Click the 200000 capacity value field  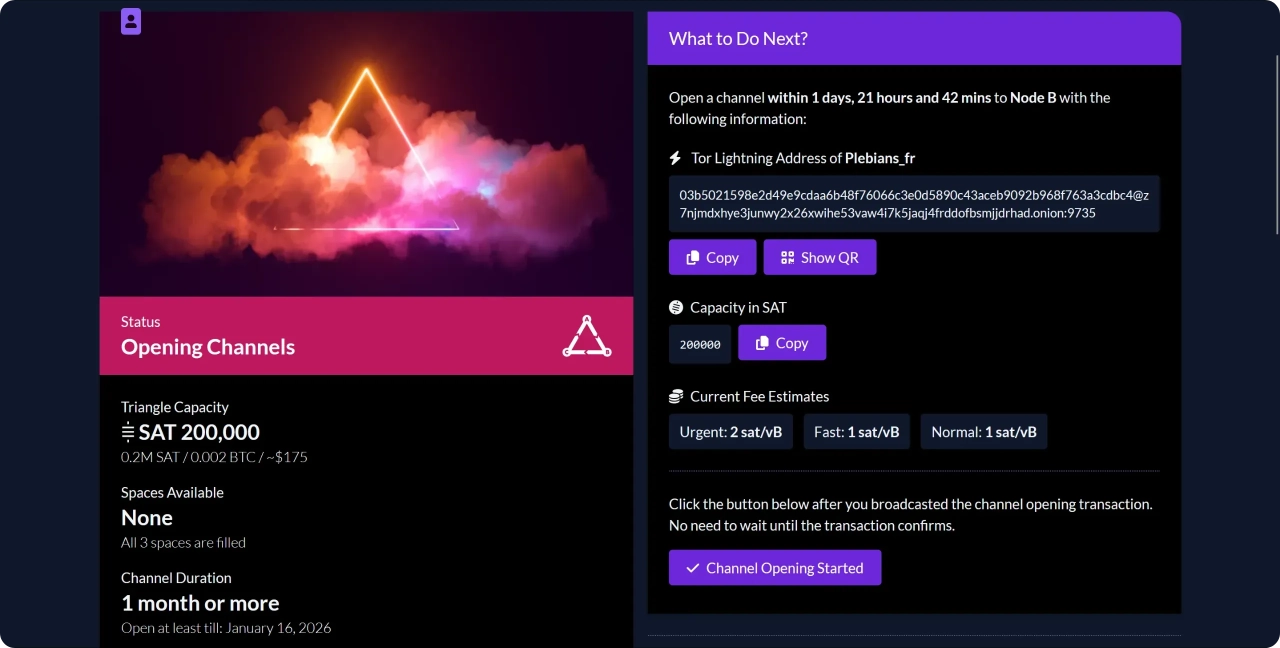click(700, 343)
